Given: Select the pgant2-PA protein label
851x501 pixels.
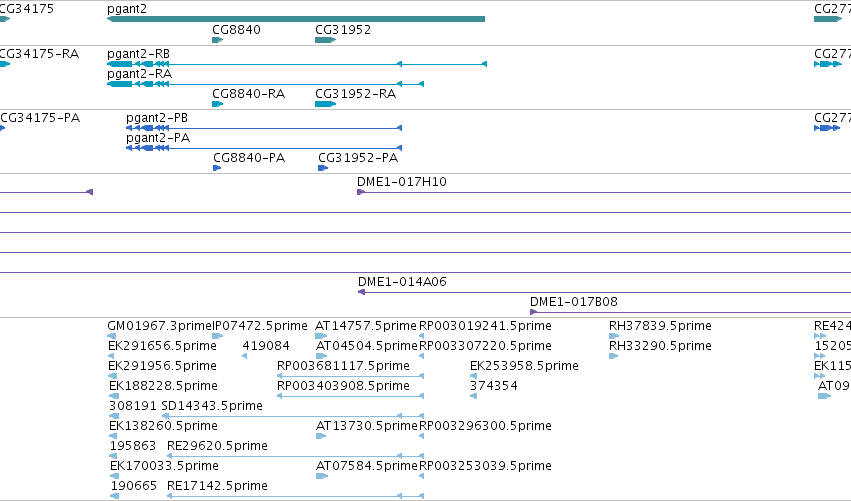Looking at the screenshot, I should tap(158, 138).
